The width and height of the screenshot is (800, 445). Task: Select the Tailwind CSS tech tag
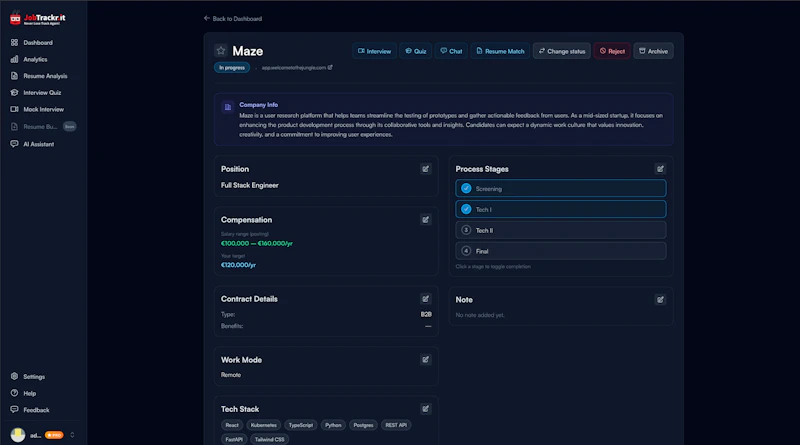[x=269, y=439]
